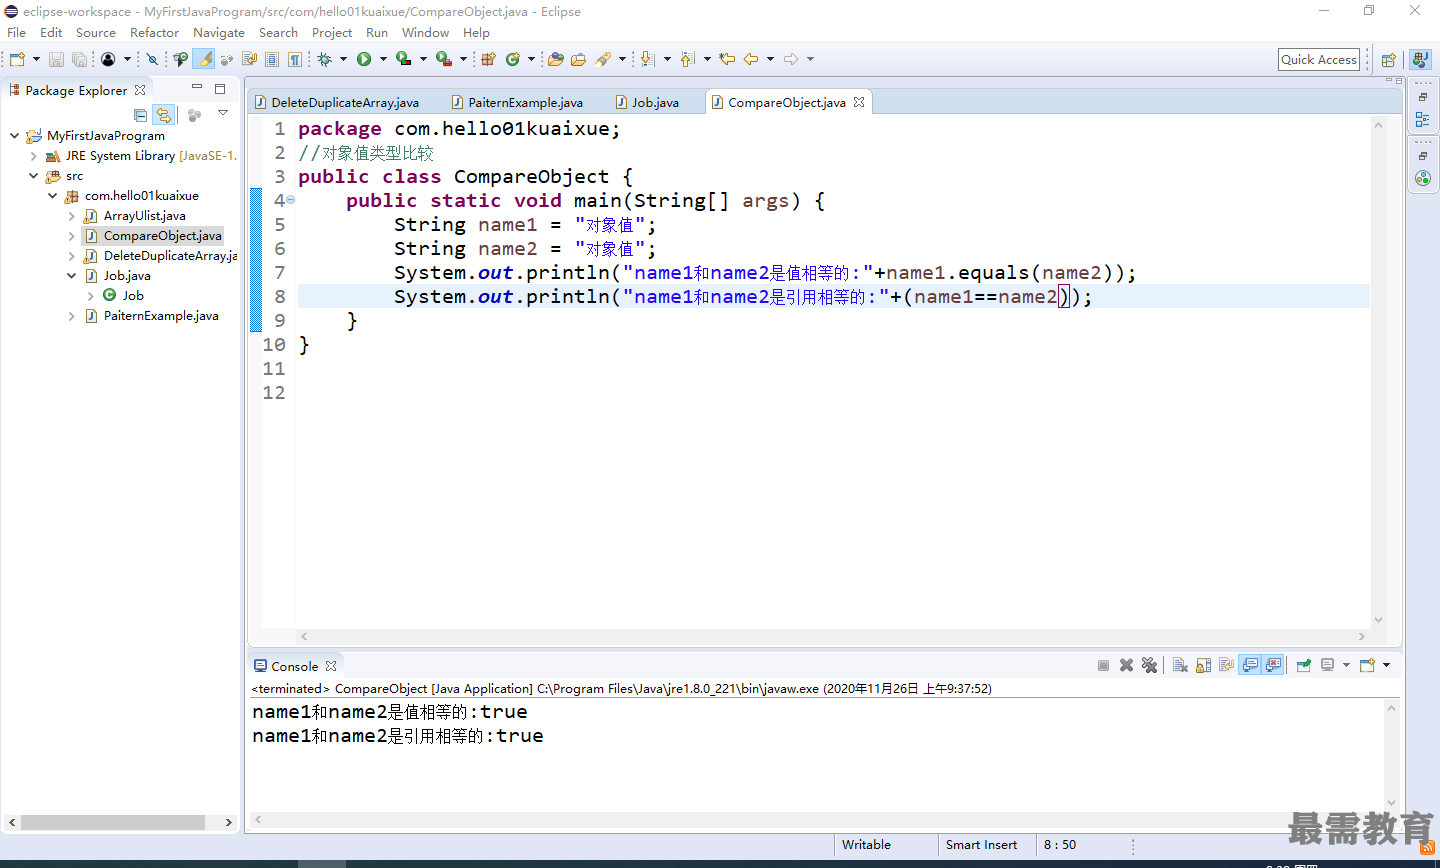Open the Run button dropdown arrow
This screenshot has width=1440, height=868.
(x=383, y=60)
